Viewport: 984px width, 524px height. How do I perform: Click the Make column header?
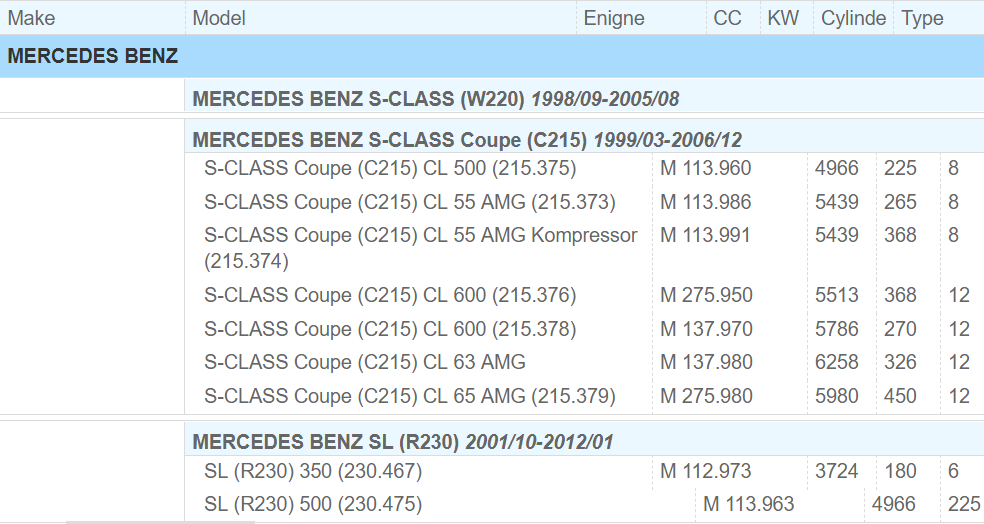tap(32, 18)
